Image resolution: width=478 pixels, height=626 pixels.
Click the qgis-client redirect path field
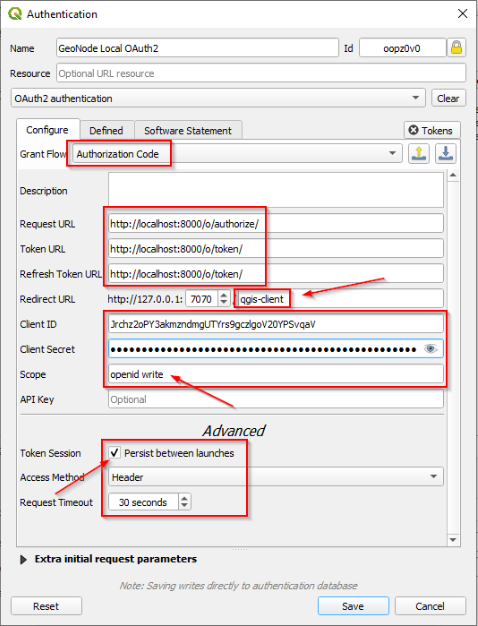point(340,299)
